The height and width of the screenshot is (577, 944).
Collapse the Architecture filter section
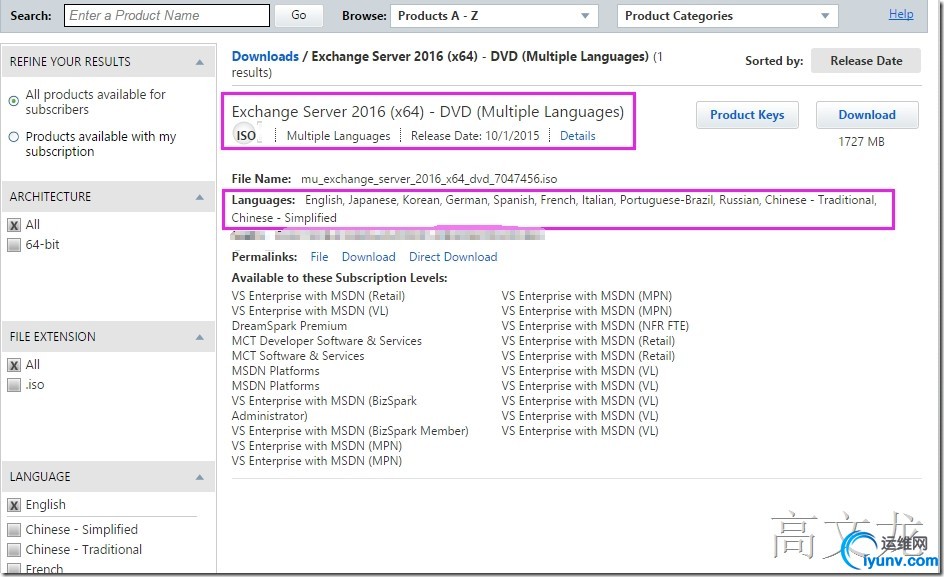tap(200, 197)
